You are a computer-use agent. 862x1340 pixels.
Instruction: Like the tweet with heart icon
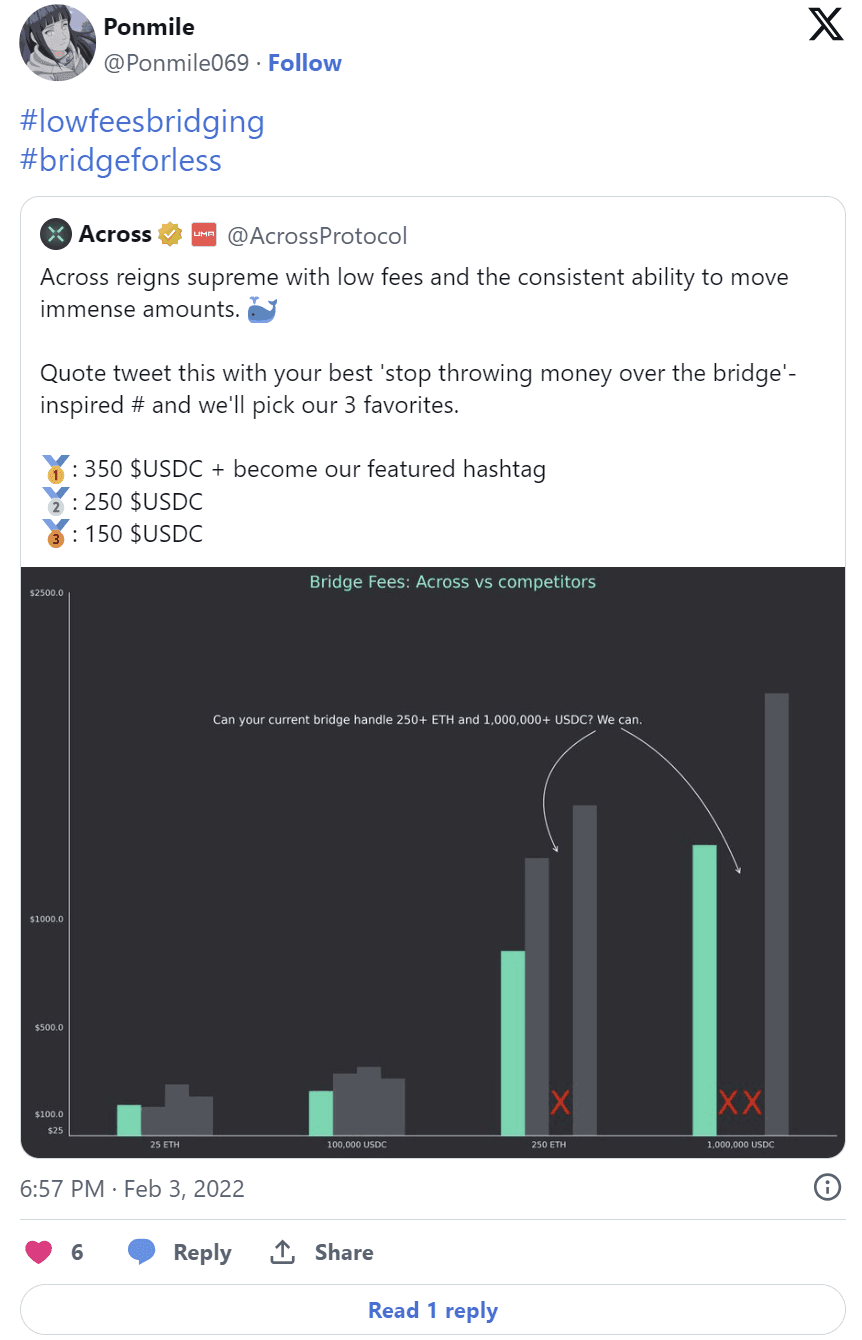[x=40, y=1252]
